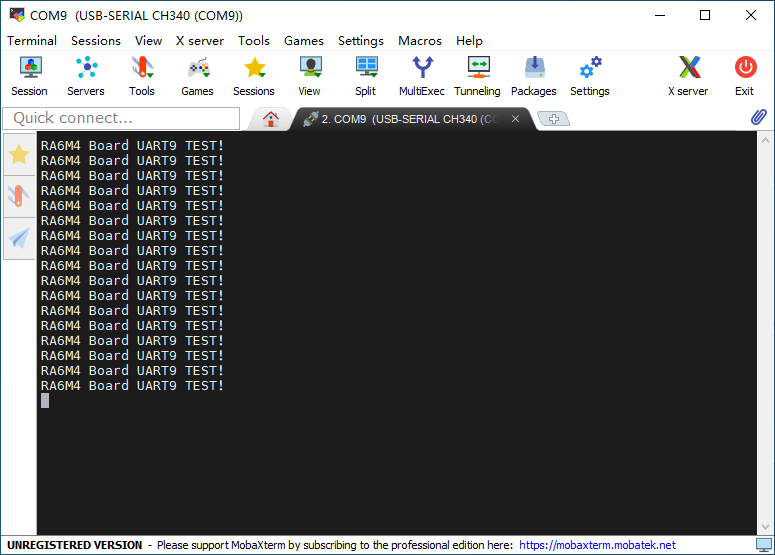Open the Terminal menu
This screenshot has height=555, width=775.
pyautogui.click(x=32, y=41)
